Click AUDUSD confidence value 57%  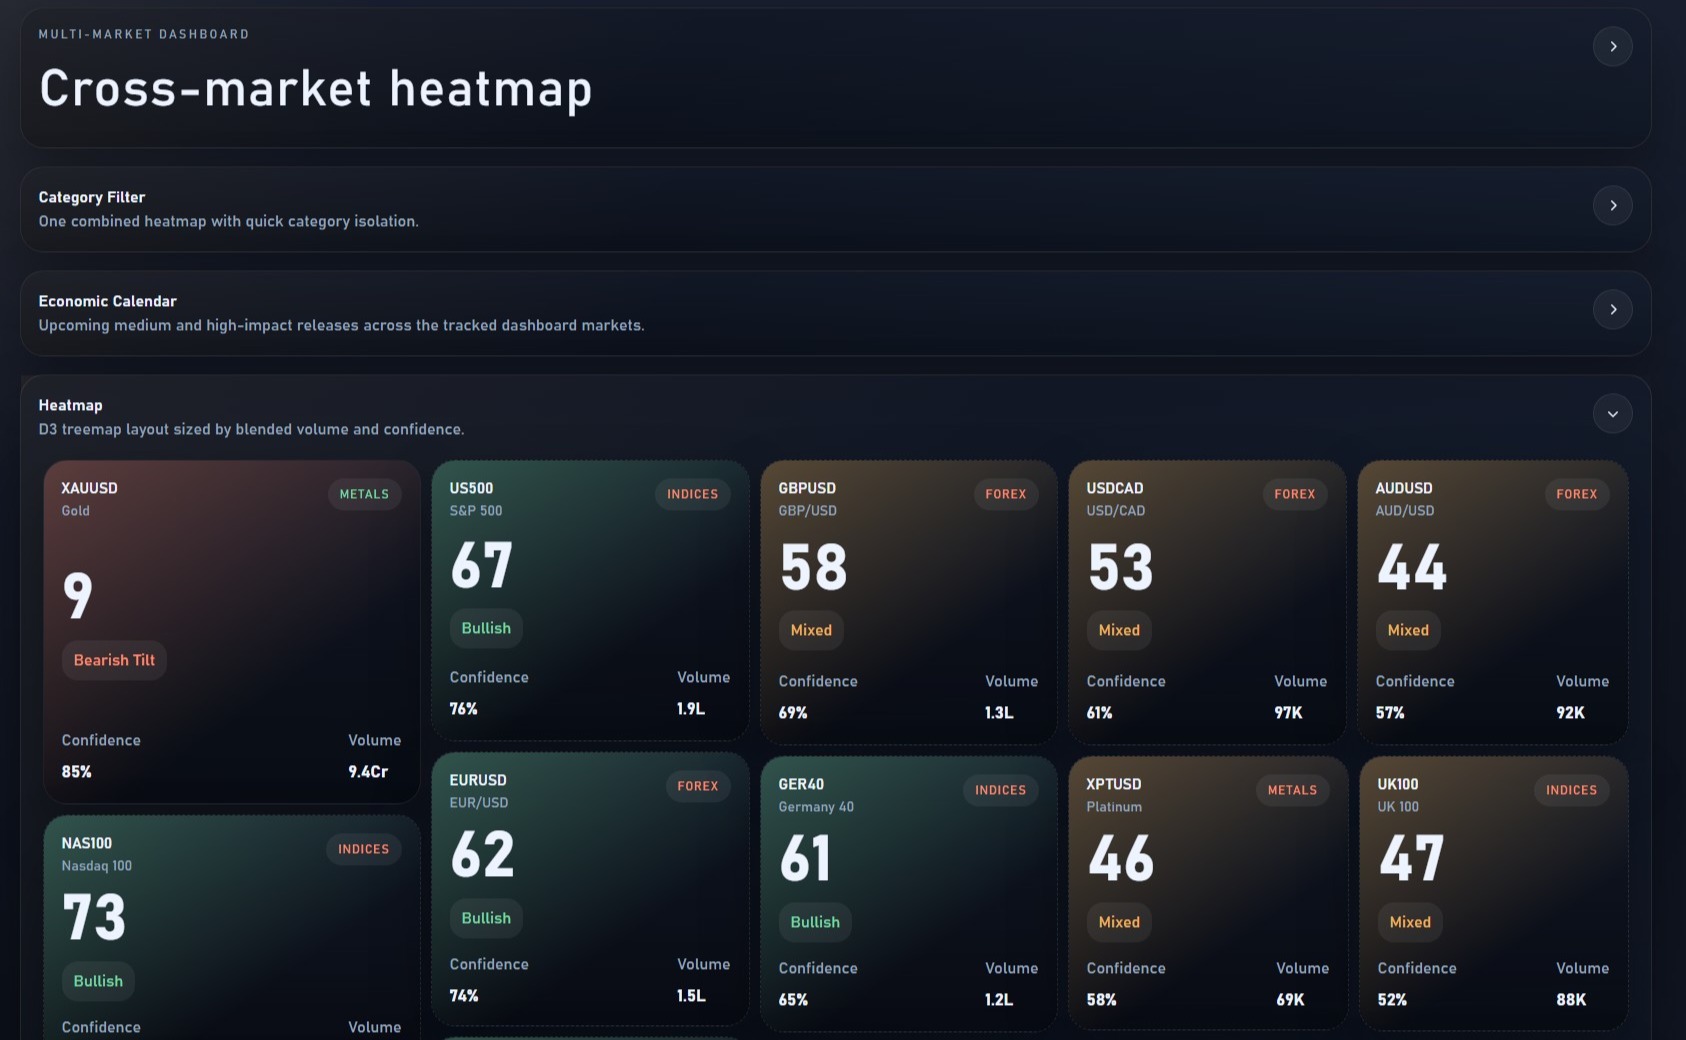click(1390, 712)
